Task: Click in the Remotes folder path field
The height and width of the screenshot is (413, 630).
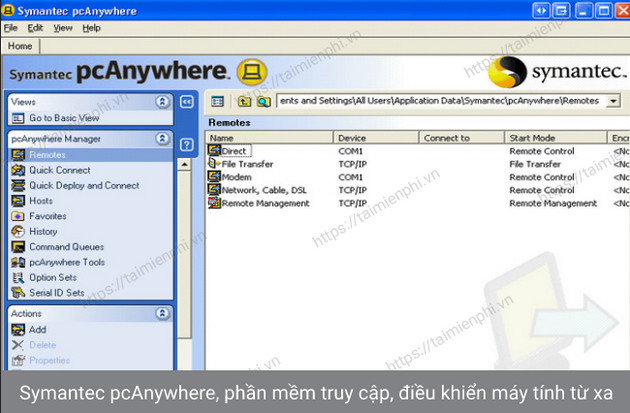Action: pos(440,101)
